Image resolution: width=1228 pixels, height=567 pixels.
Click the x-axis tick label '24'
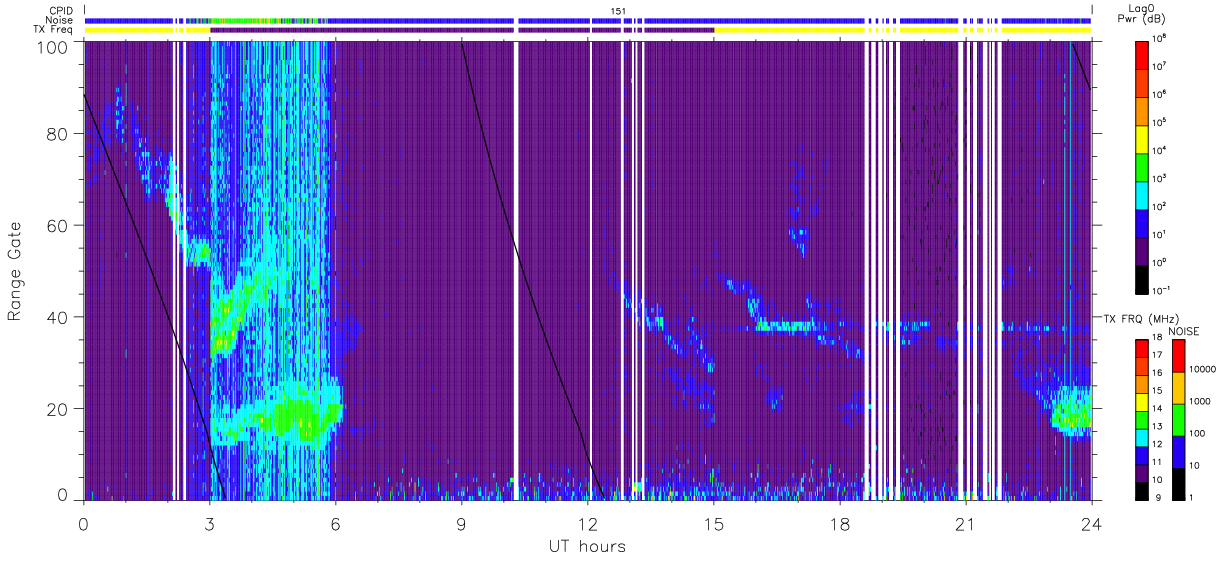tap(1091, 523)
